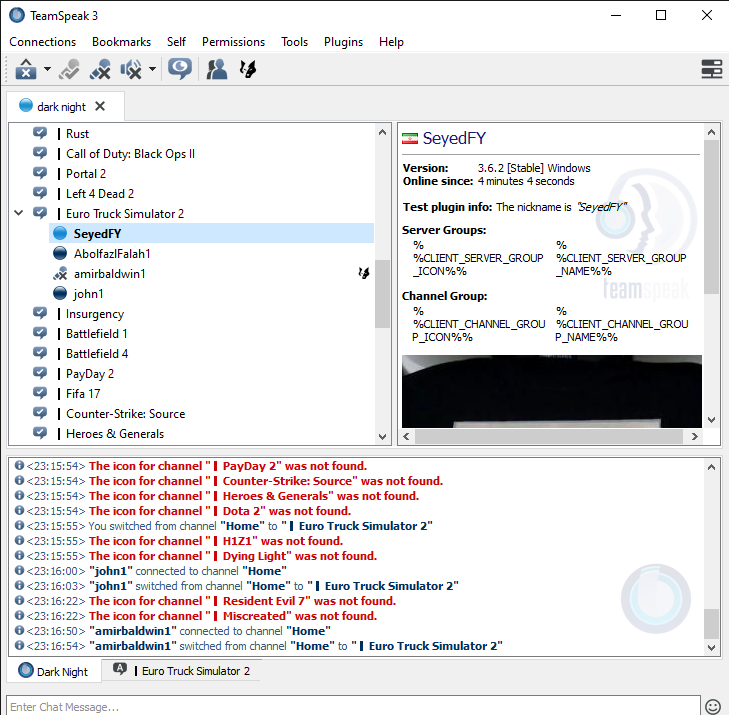729x715 pixels.
Task: Collapse the Euro Truck Simulator 2 channel
Action: click(x=19, y=213)
